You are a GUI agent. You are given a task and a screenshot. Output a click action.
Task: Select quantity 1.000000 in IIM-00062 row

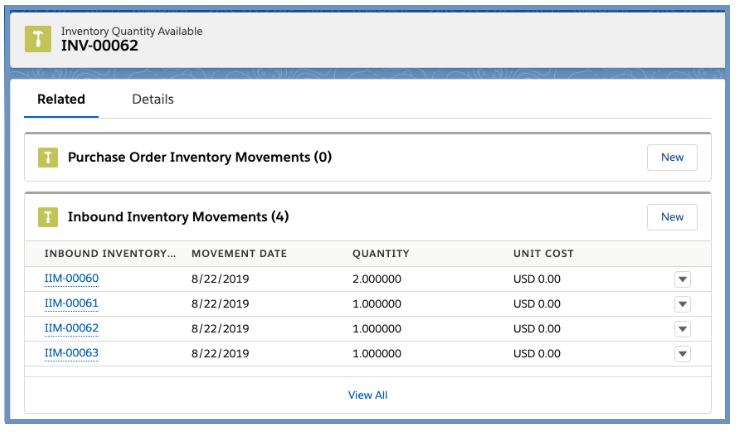tap(377, 329)
